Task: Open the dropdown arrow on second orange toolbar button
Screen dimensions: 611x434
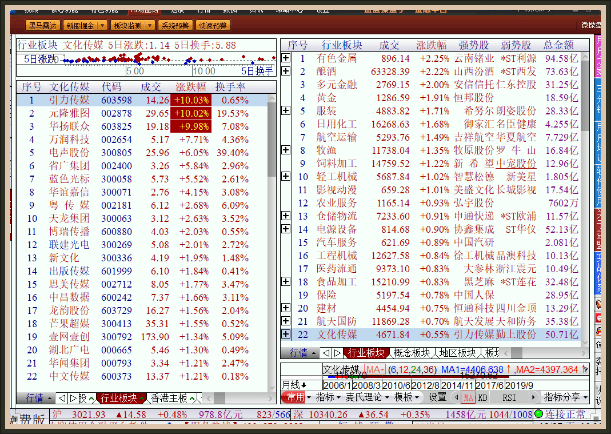Action: pyautogui.click(x=102, y=25)
